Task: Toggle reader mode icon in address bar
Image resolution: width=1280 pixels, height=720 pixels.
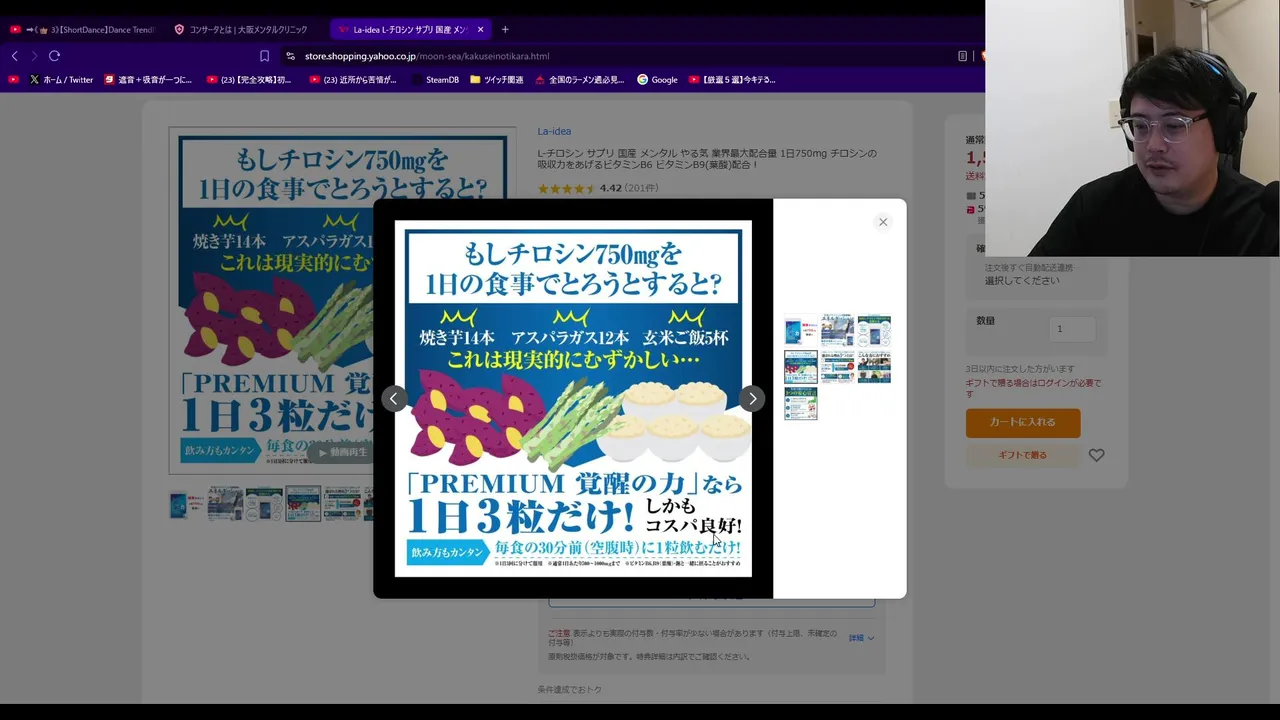Action: click(962, 56)
